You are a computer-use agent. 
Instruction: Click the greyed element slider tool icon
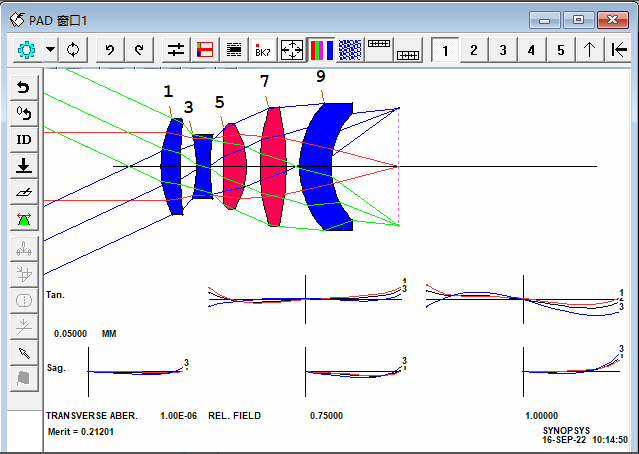point(24,249)
